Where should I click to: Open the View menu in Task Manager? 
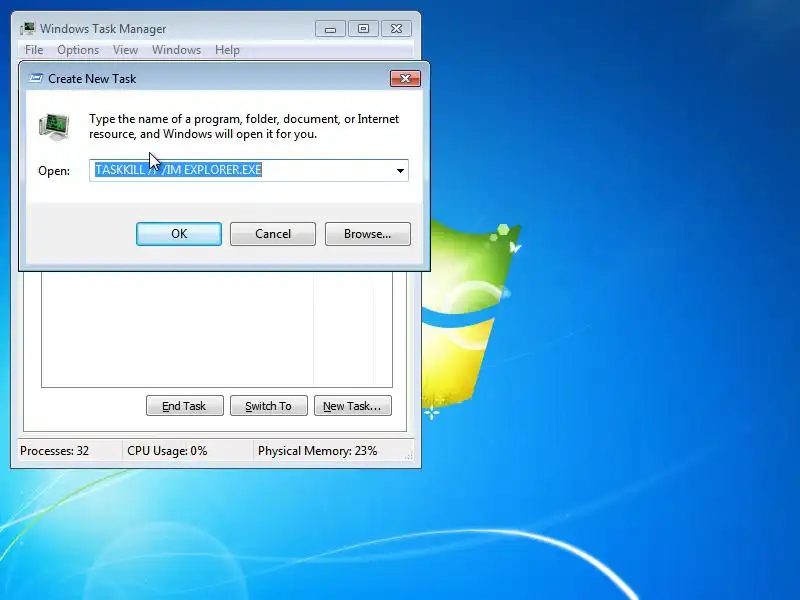pos(126,50)
